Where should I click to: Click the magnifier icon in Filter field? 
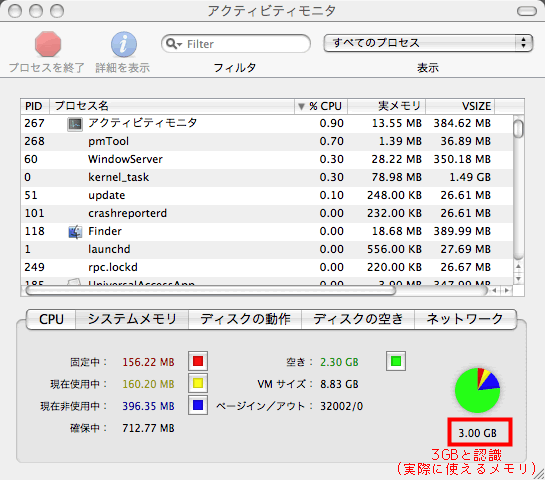pyautogui.click(x=173, y=44)
